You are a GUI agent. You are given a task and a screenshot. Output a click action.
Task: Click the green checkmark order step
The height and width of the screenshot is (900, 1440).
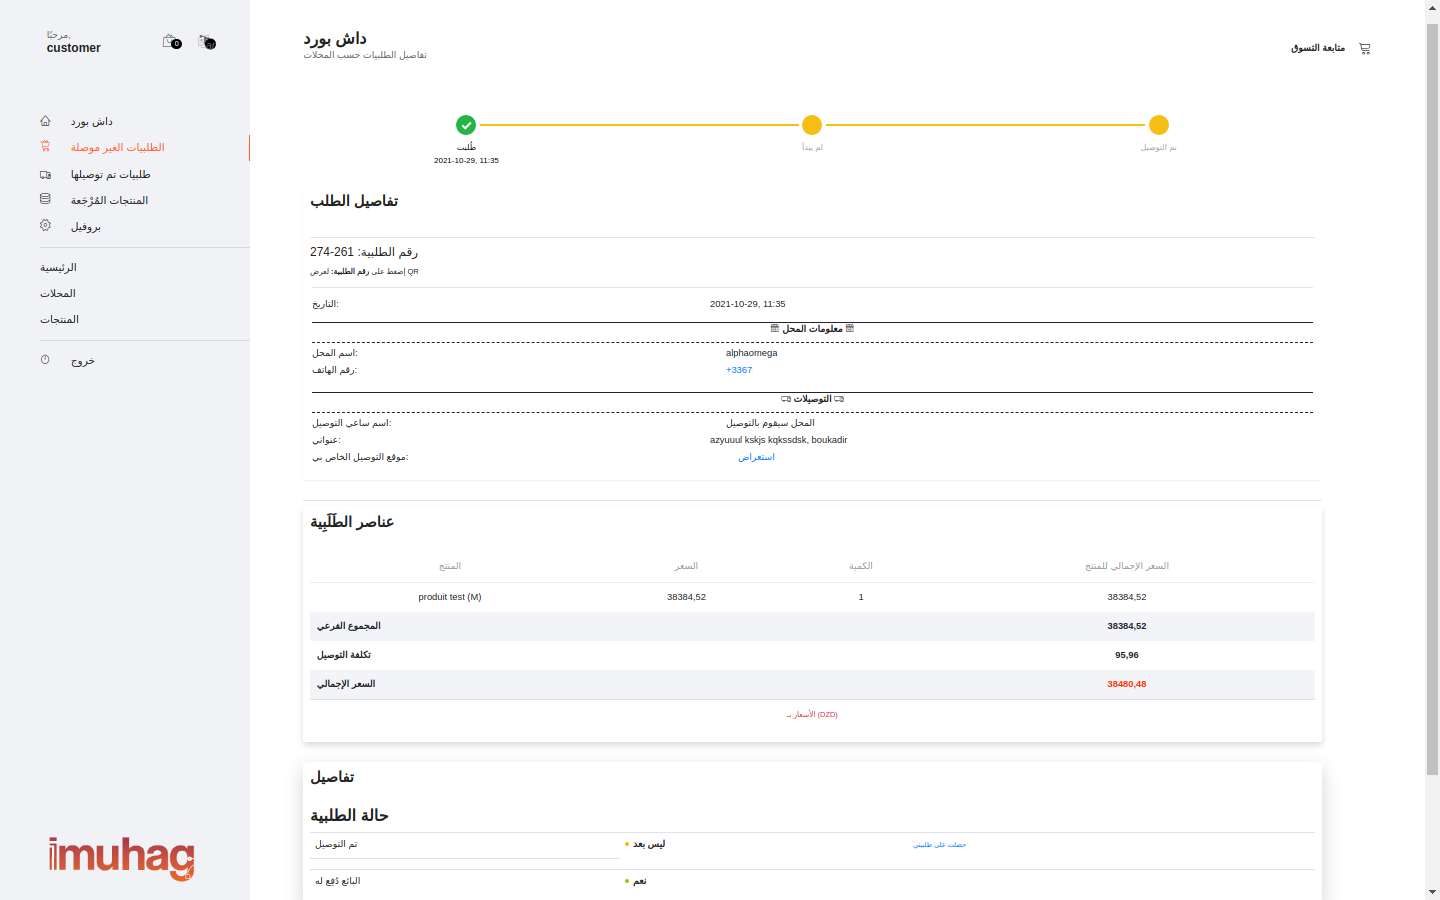(x=466, y=125)
